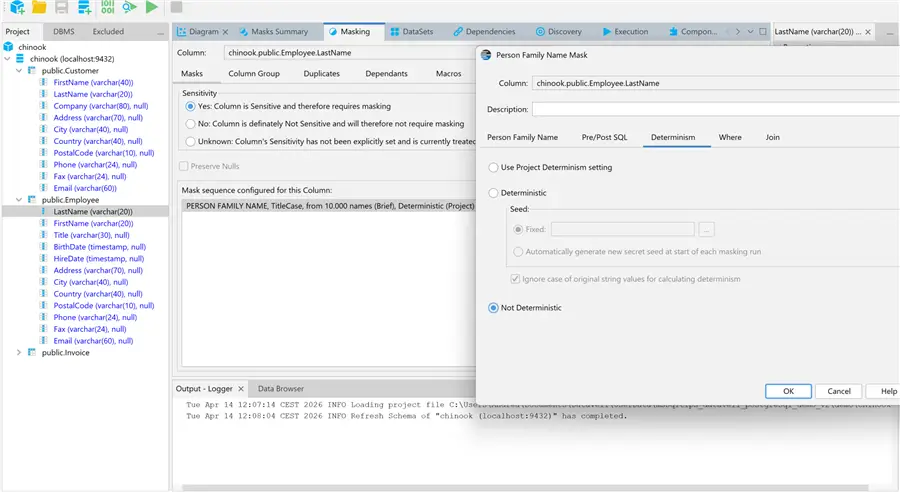Confirm the dialog with OK

788,391
